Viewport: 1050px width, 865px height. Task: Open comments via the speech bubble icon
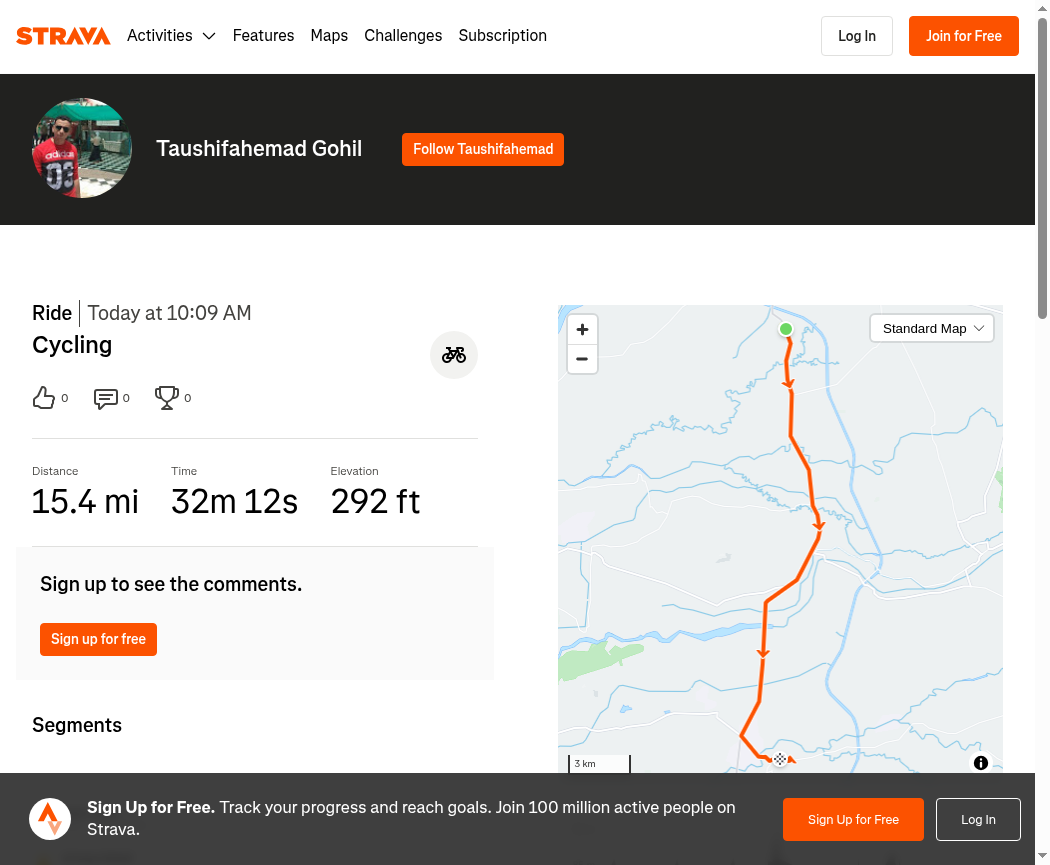point(106,398)
